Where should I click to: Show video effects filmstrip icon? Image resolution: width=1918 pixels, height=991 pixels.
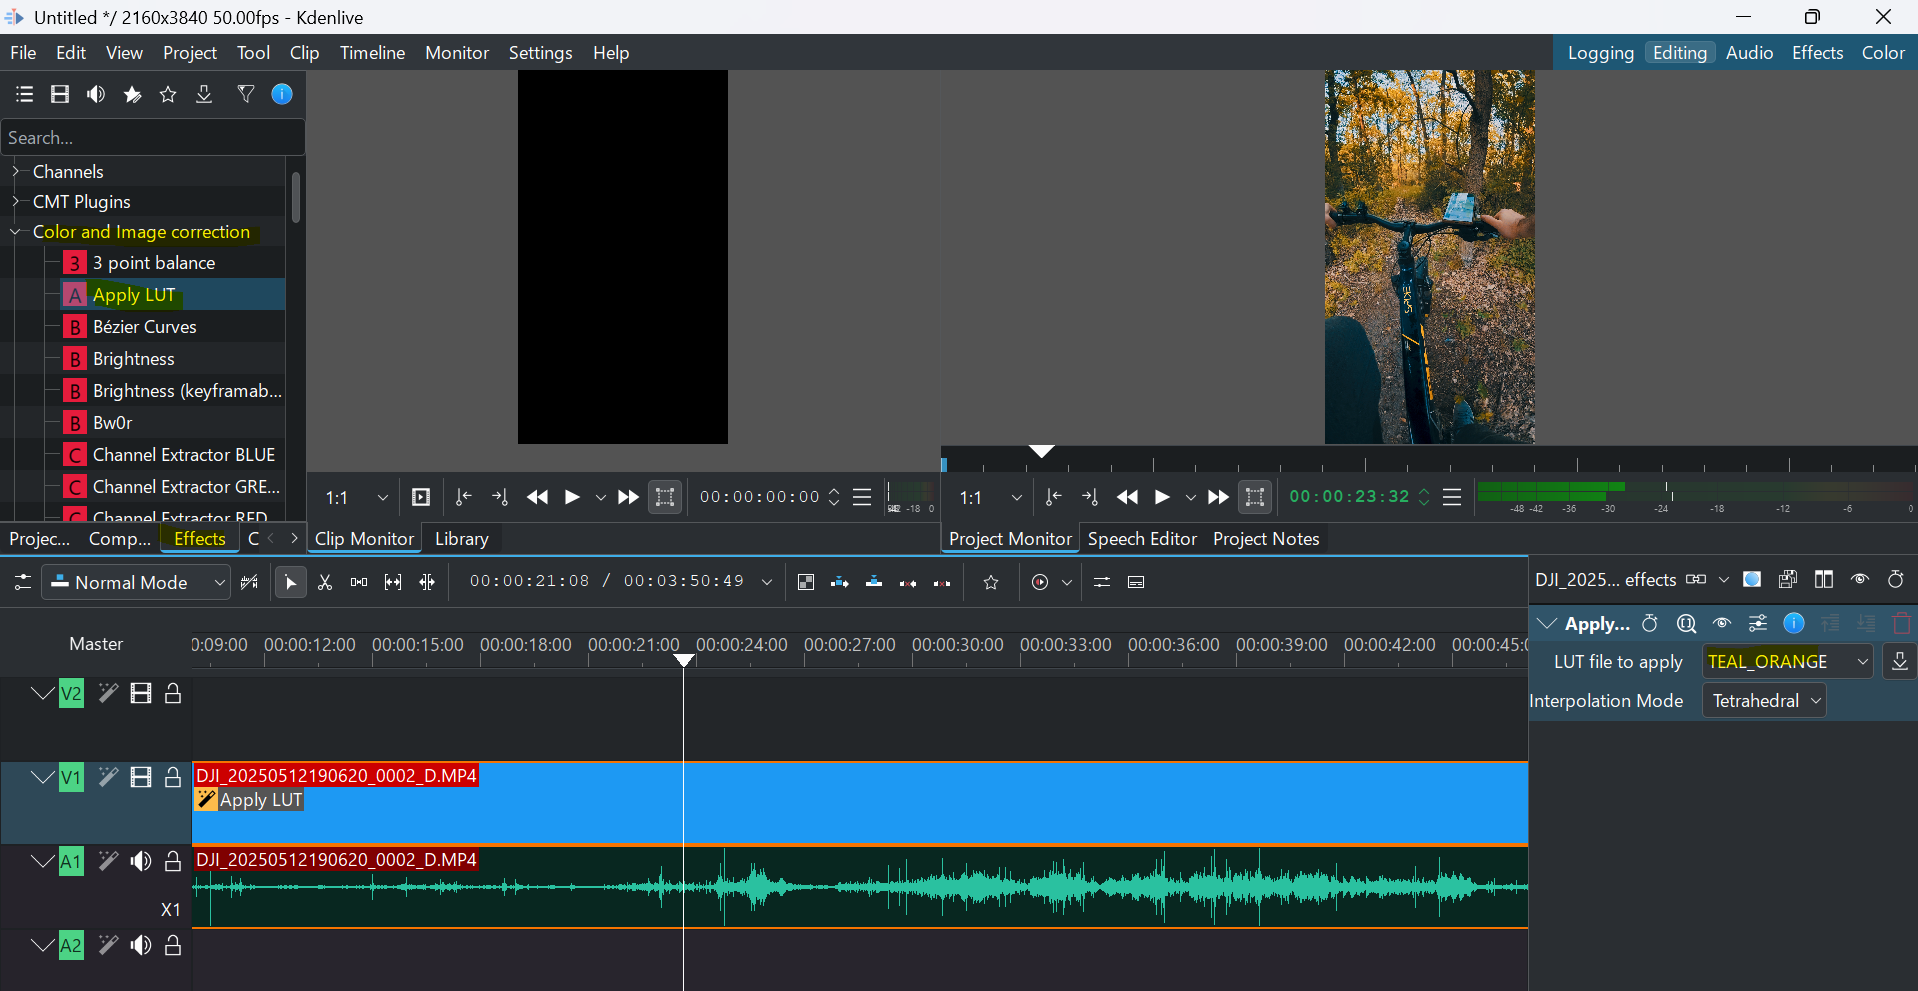coord(60,94)
